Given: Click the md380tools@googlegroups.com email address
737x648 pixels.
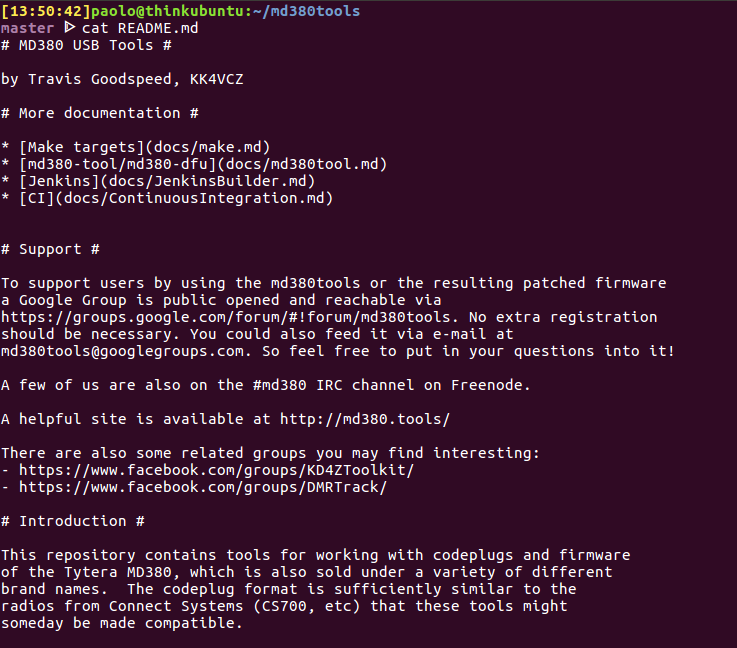Looking at the screenshot, I should click(122, 351).
